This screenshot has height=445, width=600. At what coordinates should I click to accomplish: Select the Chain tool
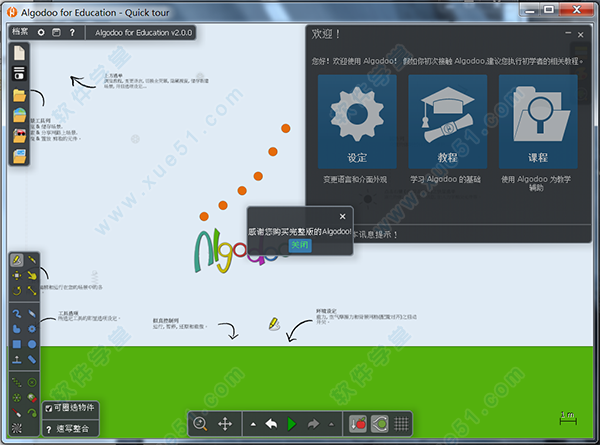32,360
